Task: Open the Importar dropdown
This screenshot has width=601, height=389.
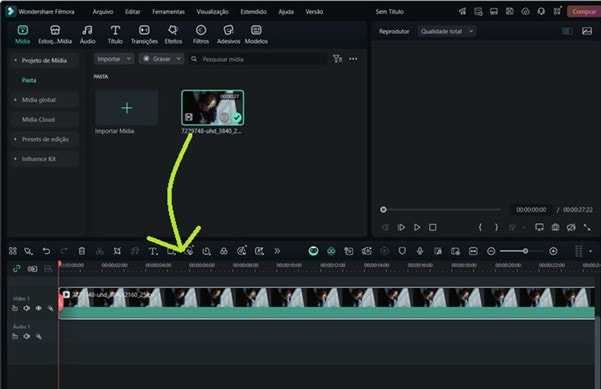Action: point(114,59)
